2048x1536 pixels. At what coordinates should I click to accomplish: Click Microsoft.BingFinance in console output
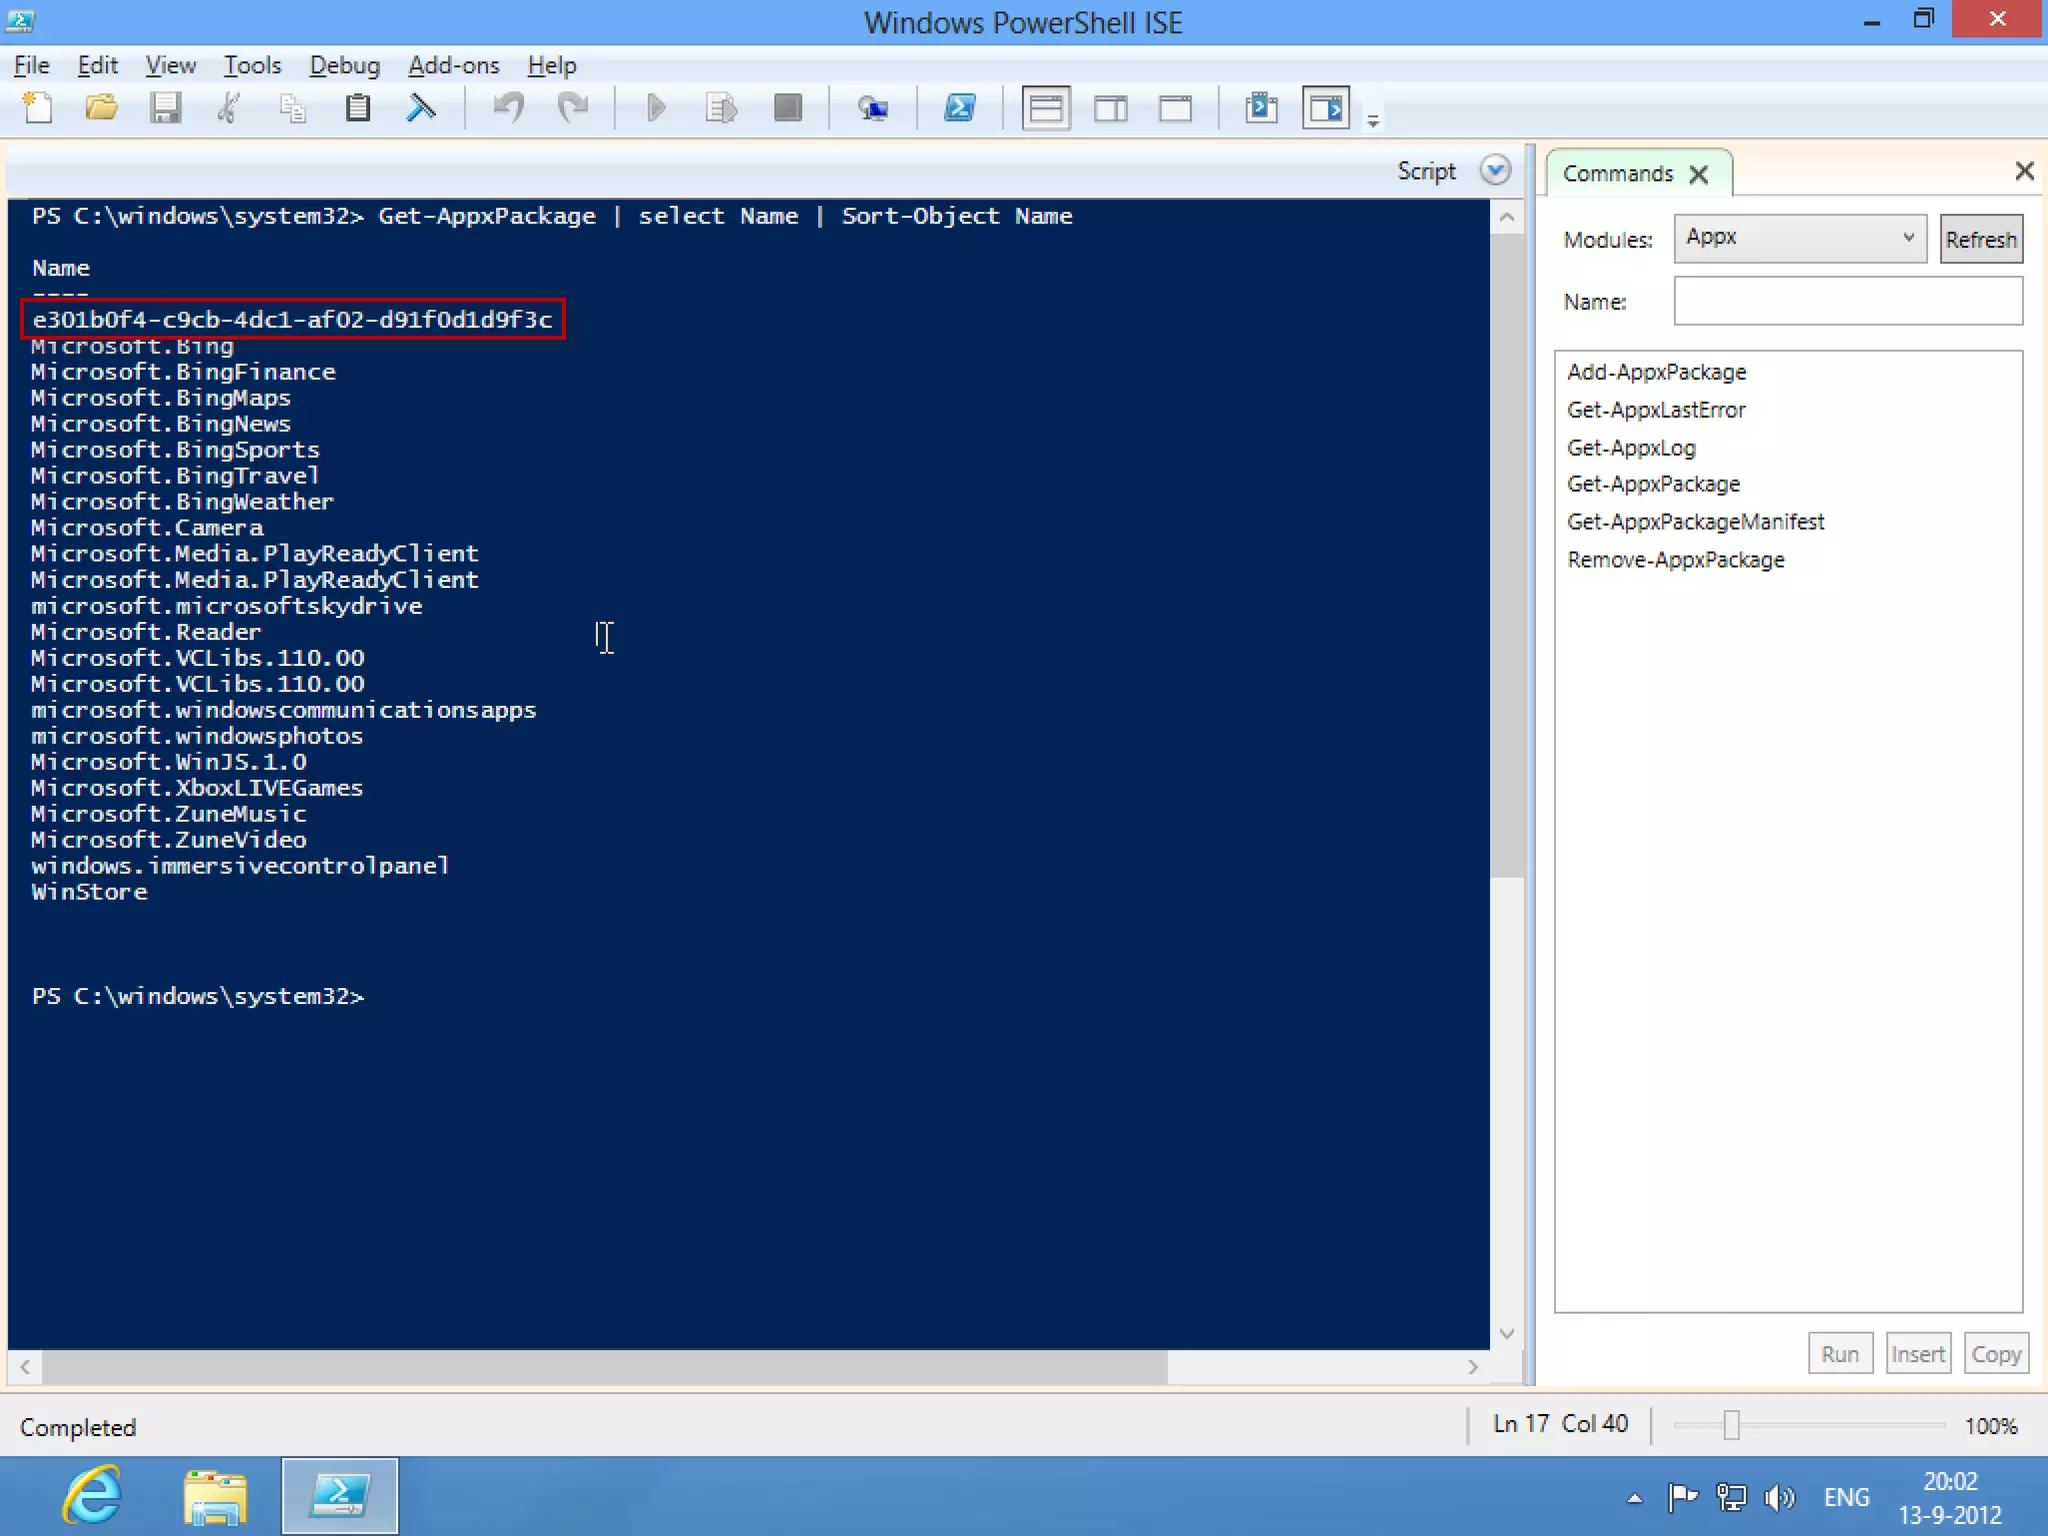(183, 372)
